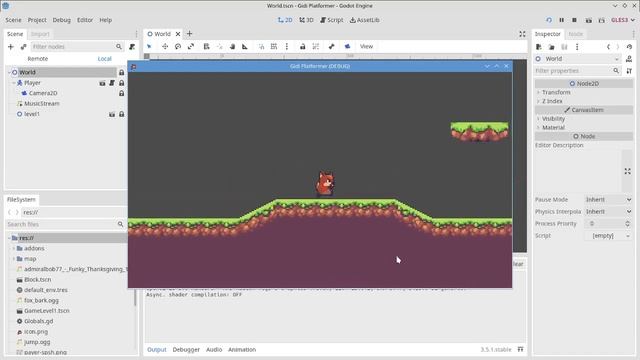
Task: Open level1 sub-scene in editor icon
Action: coord(112,114)
